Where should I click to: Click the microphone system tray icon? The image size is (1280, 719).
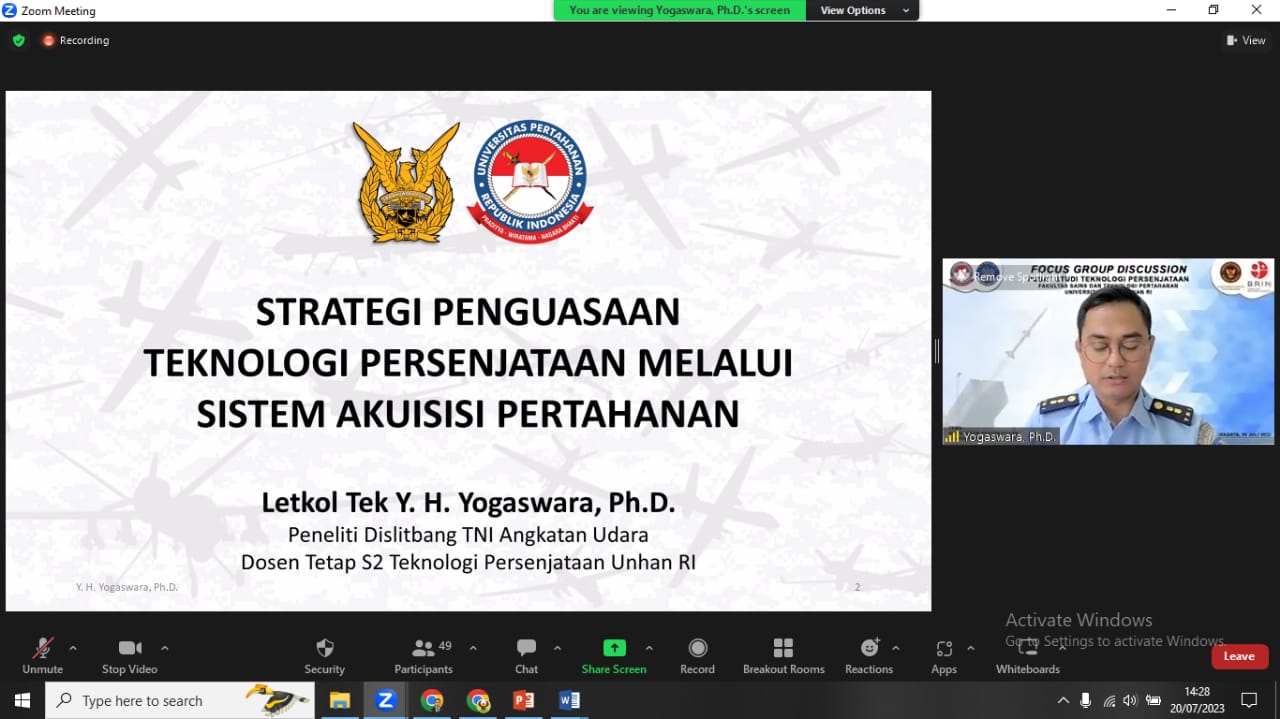pyautogui.click(x=1086, y=700)
